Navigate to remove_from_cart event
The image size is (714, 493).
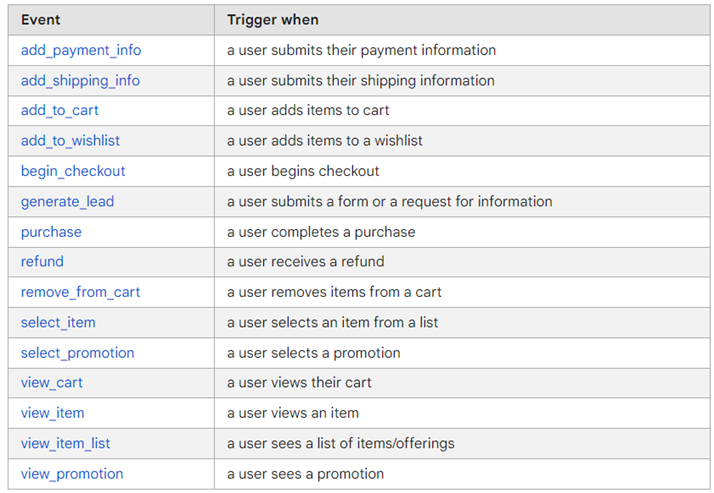pyautogui.click(x=80, y=292)
